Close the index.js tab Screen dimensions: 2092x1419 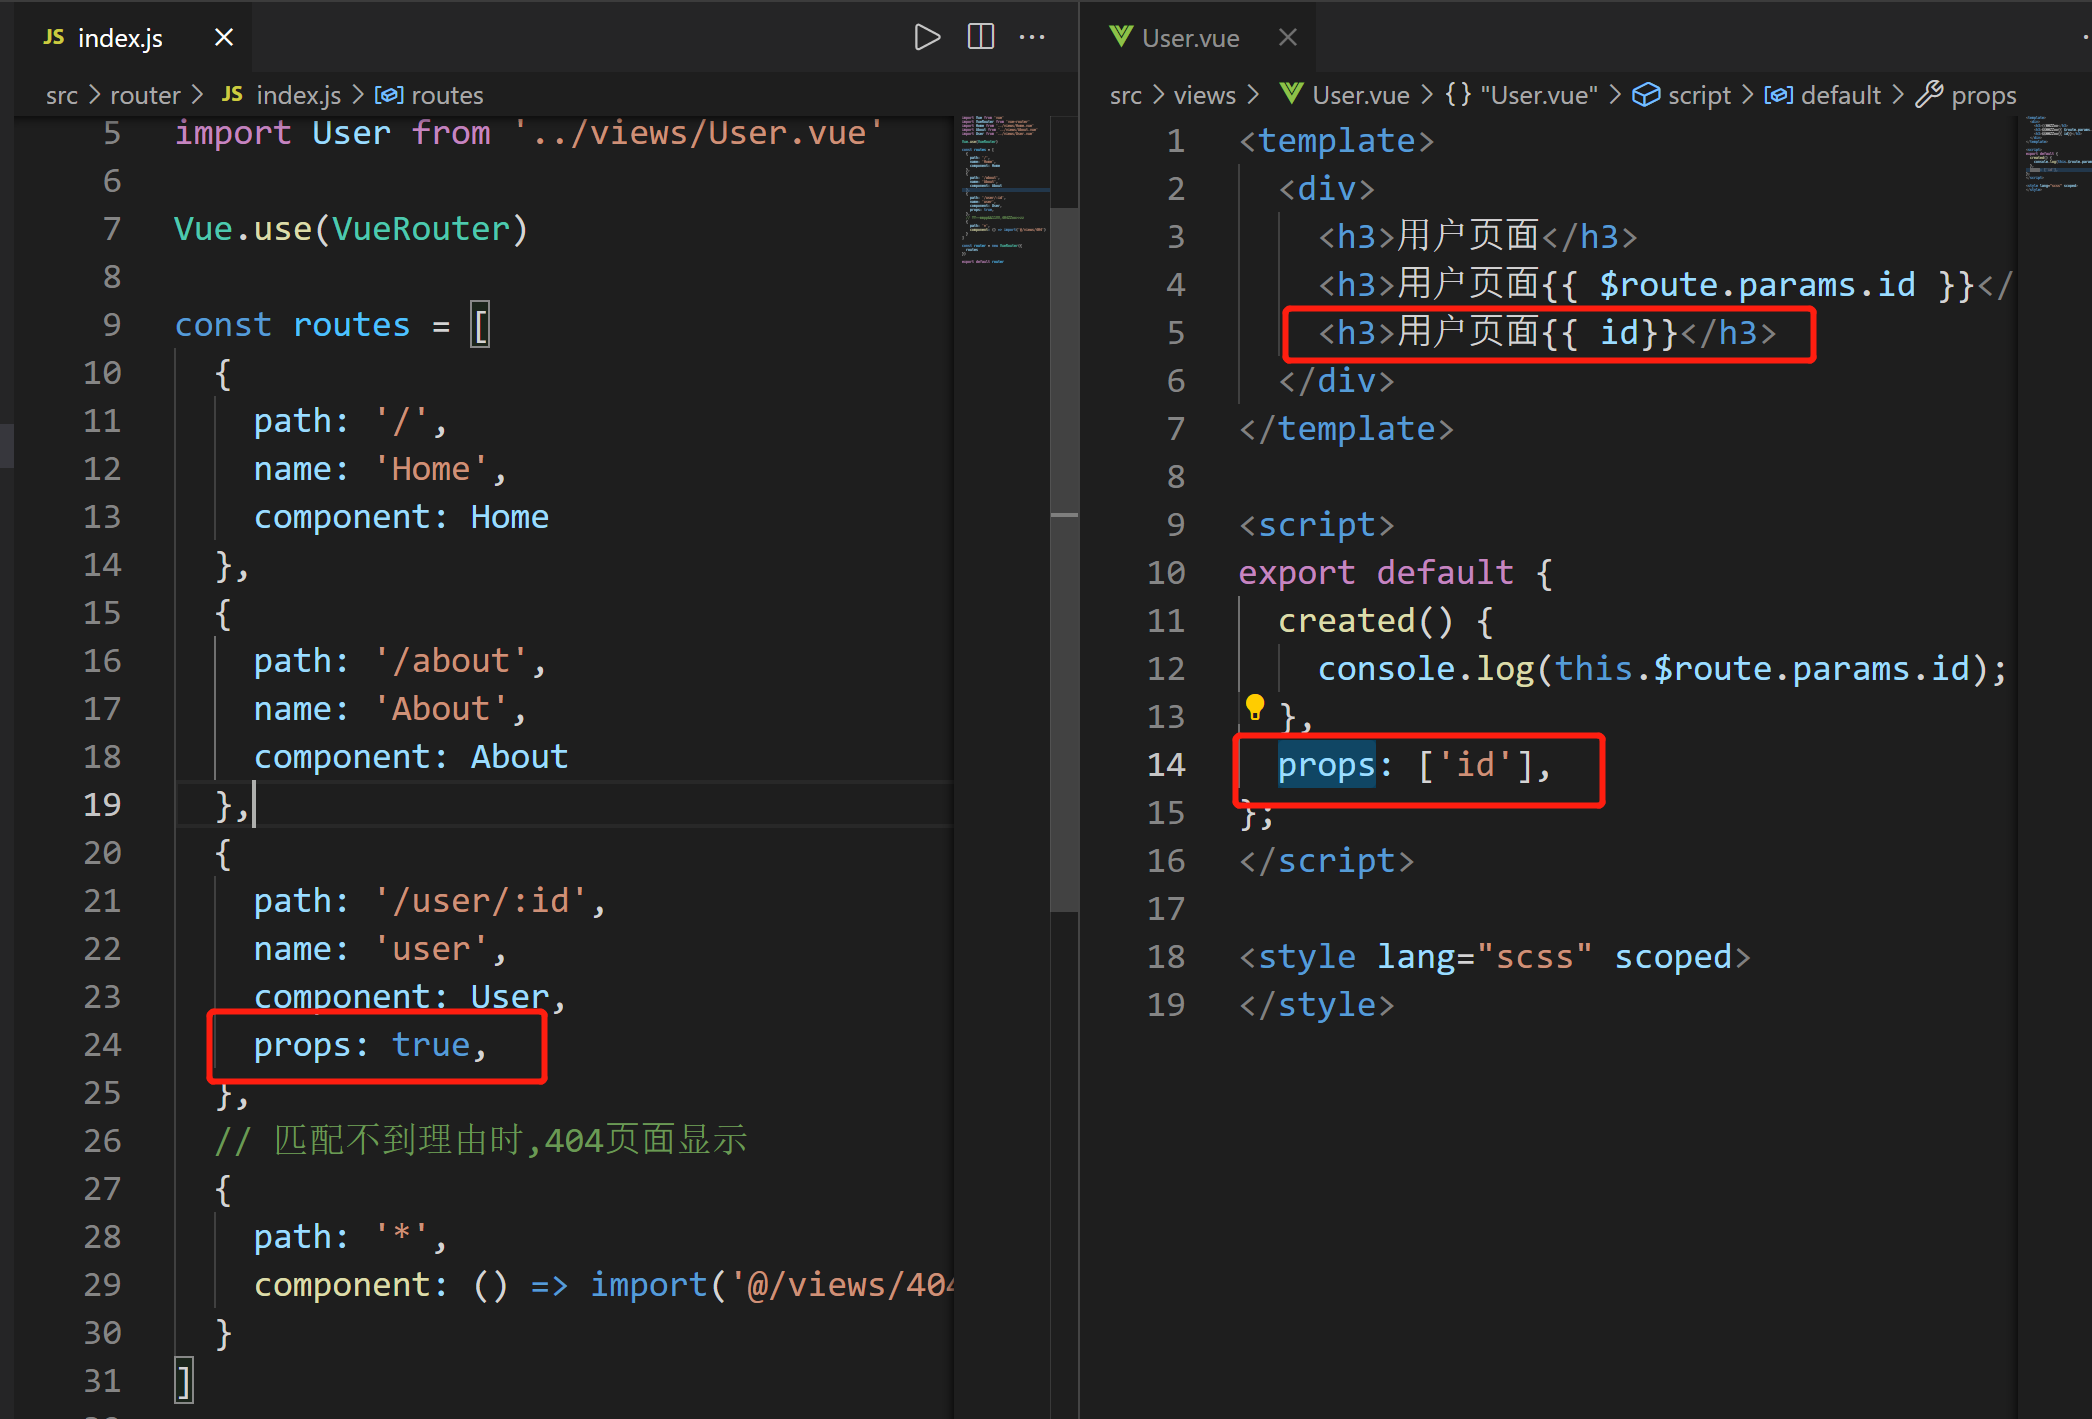224,38
